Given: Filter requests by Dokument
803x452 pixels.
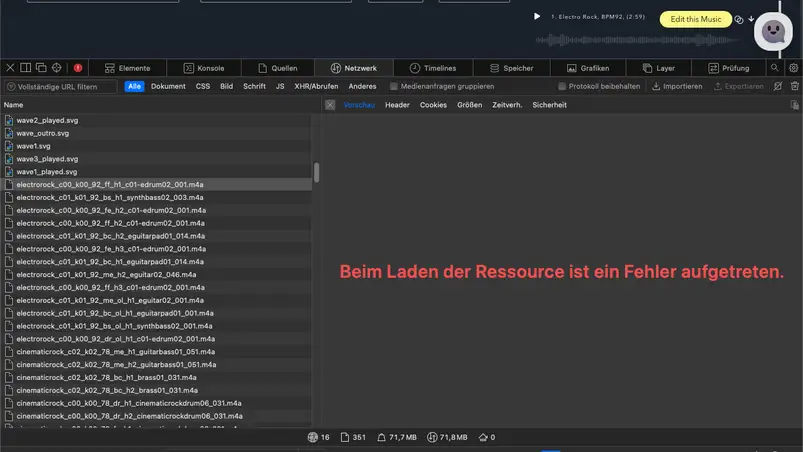Looking at the screenshot, I should click(168, 87).
